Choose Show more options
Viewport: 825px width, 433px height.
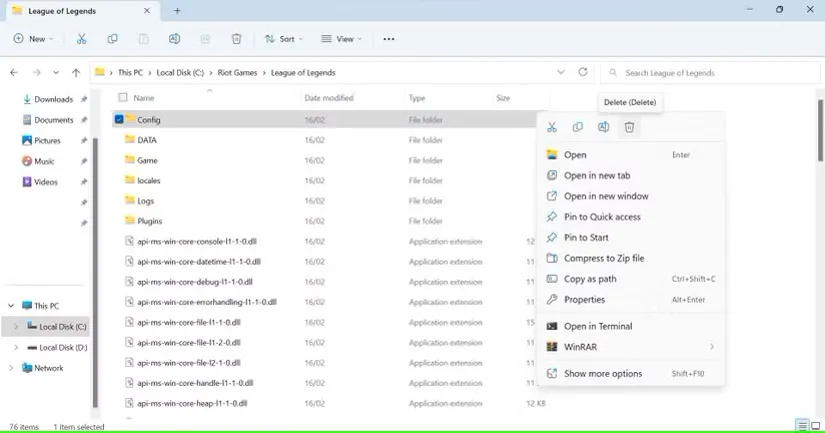tap(630, 374)
